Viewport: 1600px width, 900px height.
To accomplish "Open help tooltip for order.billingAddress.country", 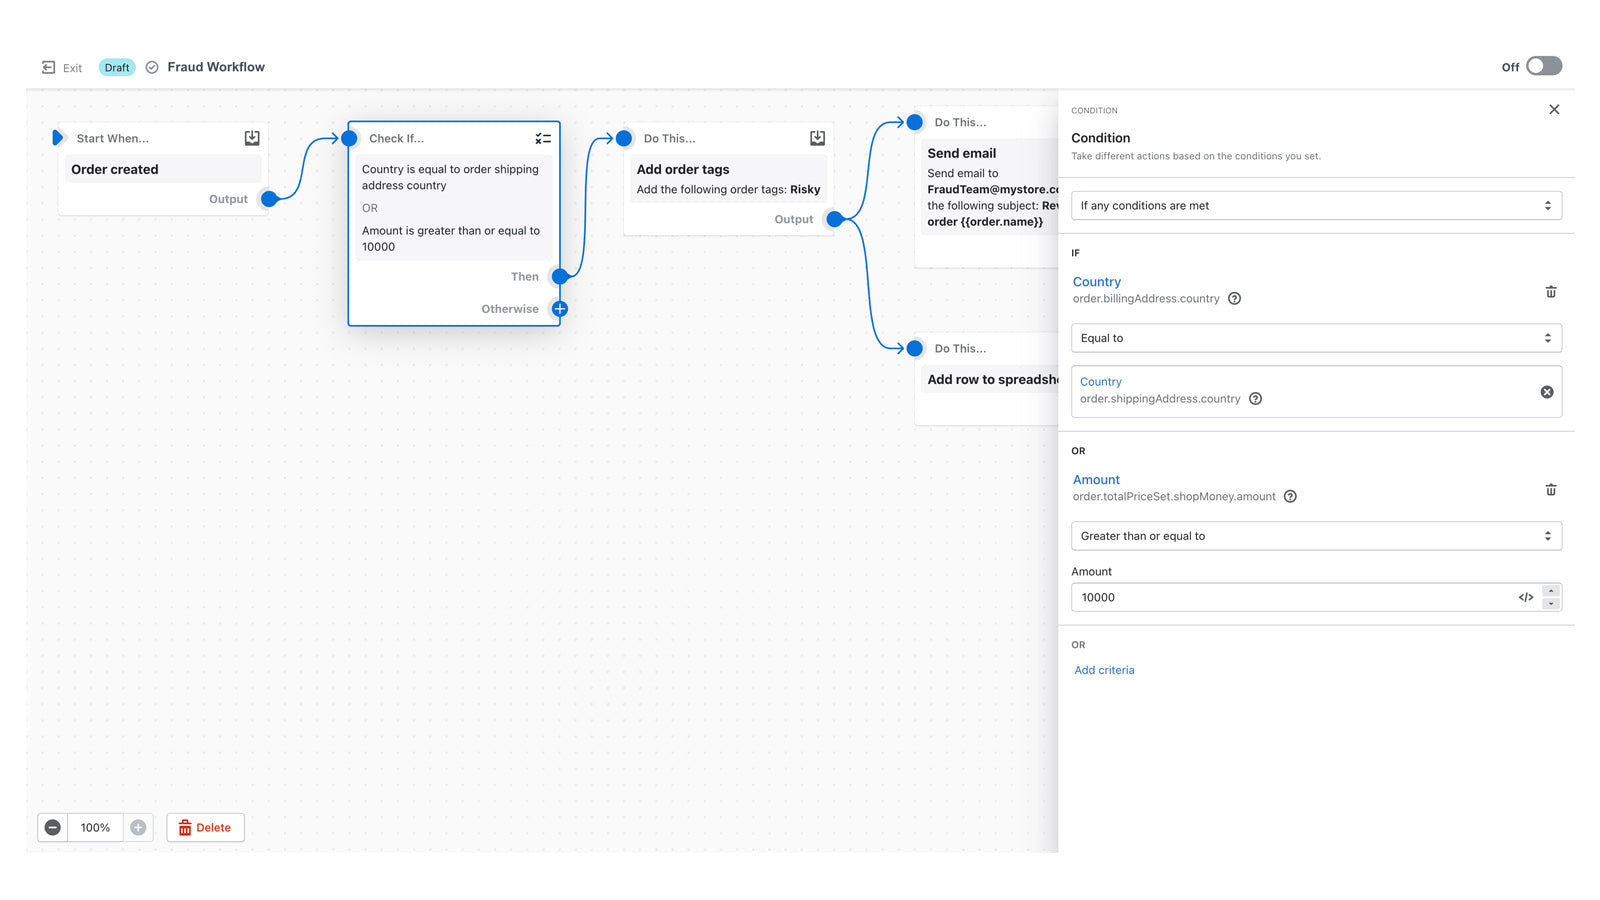I will [x=1234, y=298].
